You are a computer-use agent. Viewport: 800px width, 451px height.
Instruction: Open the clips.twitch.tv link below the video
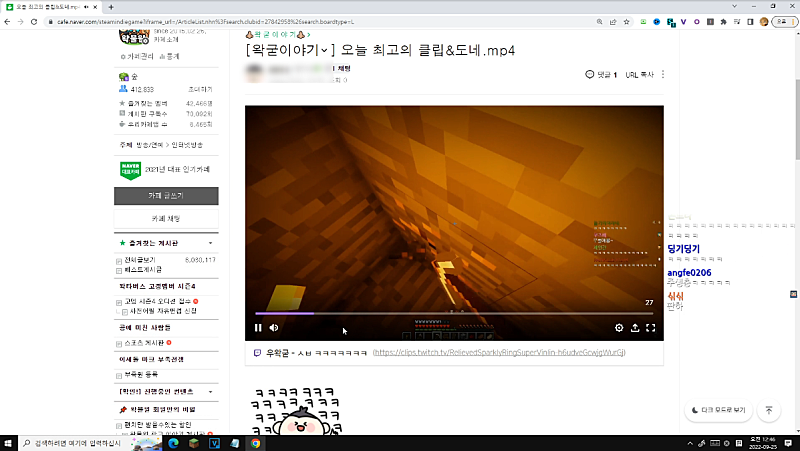click(499, 353)
